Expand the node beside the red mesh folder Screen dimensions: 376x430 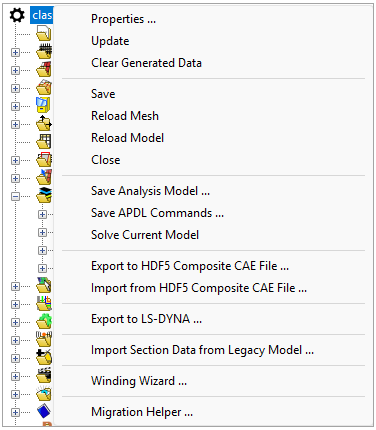15,71
